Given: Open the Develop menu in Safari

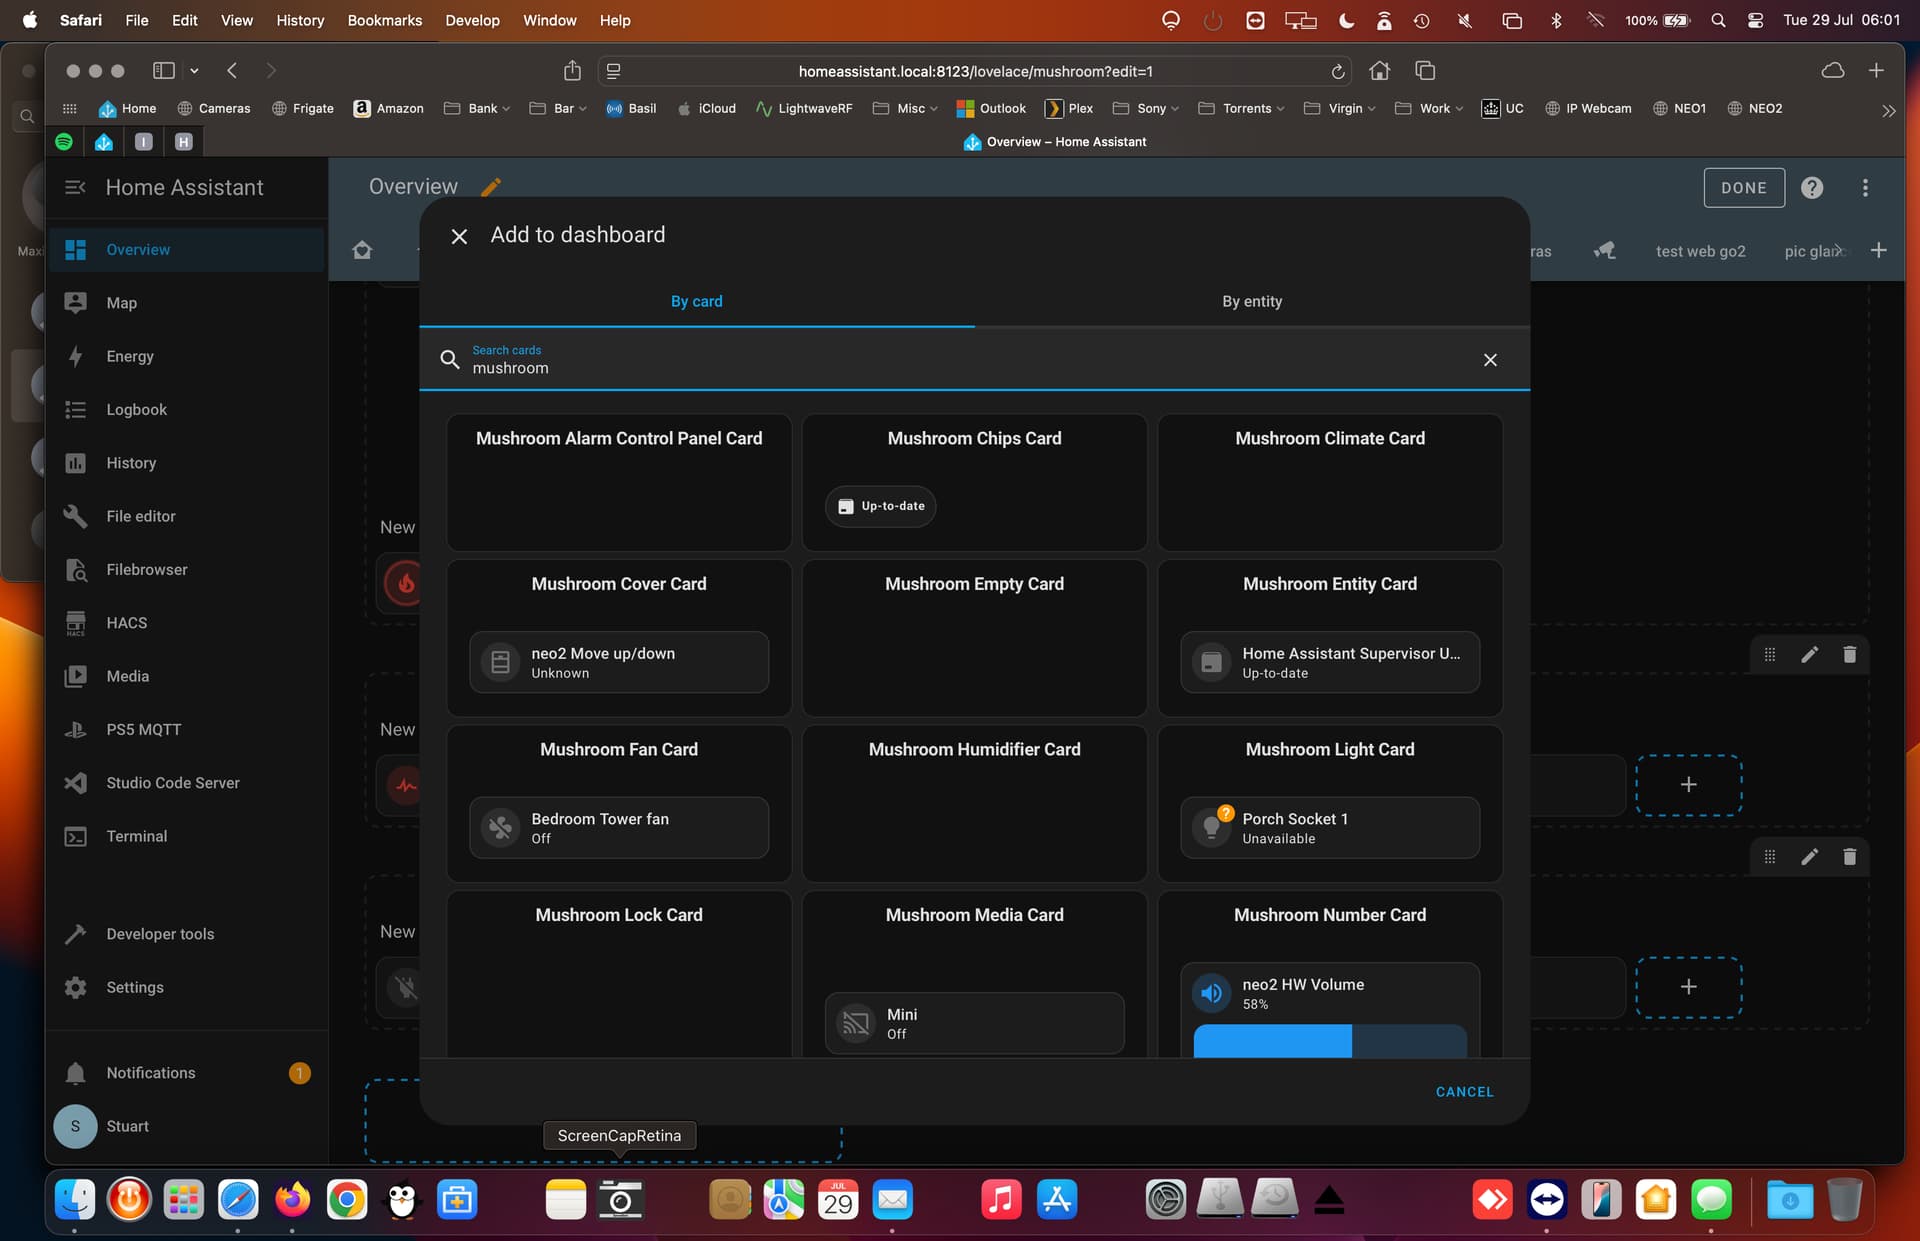Looking at the screenshot, I should 472,20.
